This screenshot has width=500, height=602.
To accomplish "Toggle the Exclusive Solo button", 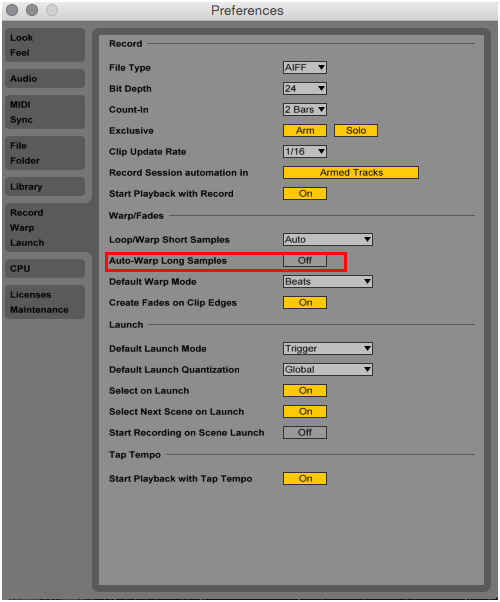I will (356, 131).
